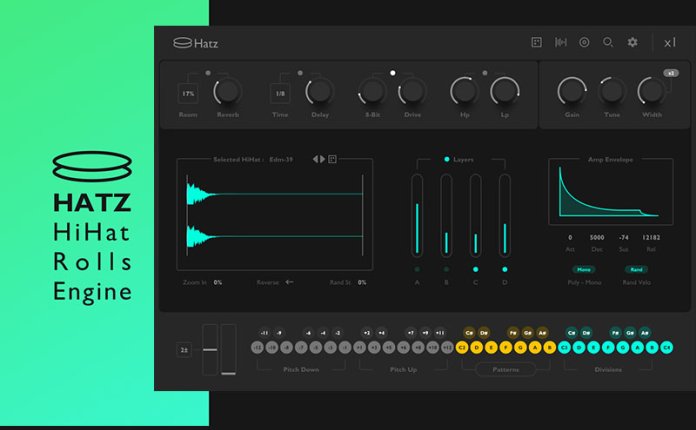The height and width of the screenshot is (430, 696).
Task: Click the Tune knob
Action: (612, 91)
